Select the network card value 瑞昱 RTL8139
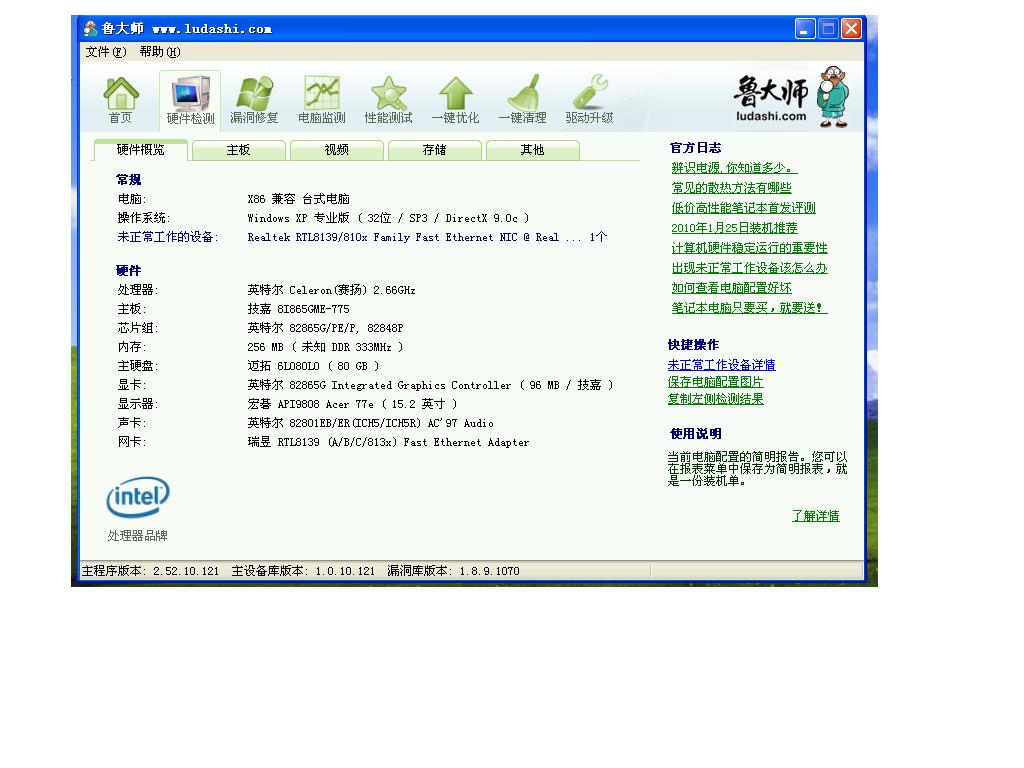1024x768 pixels. pyautogui.click(x=388, y=442)
